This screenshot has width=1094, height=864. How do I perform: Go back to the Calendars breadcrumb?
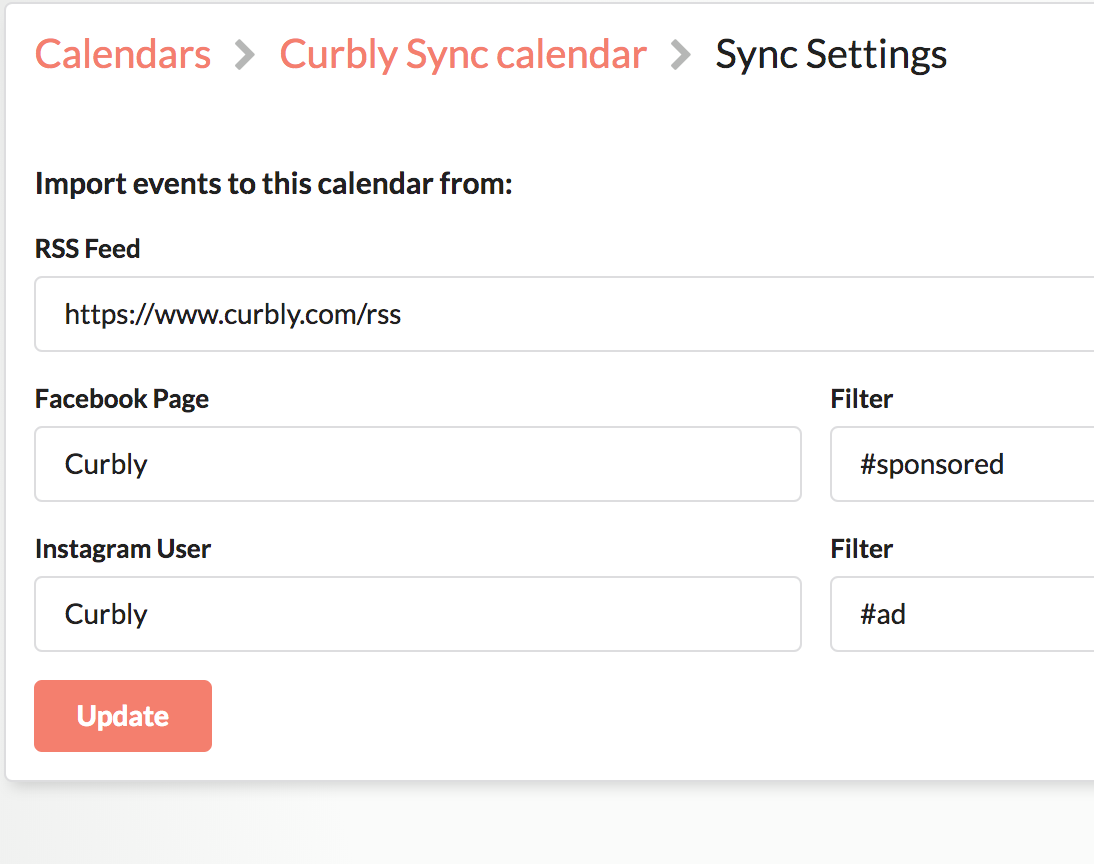[x=123, y=54]
